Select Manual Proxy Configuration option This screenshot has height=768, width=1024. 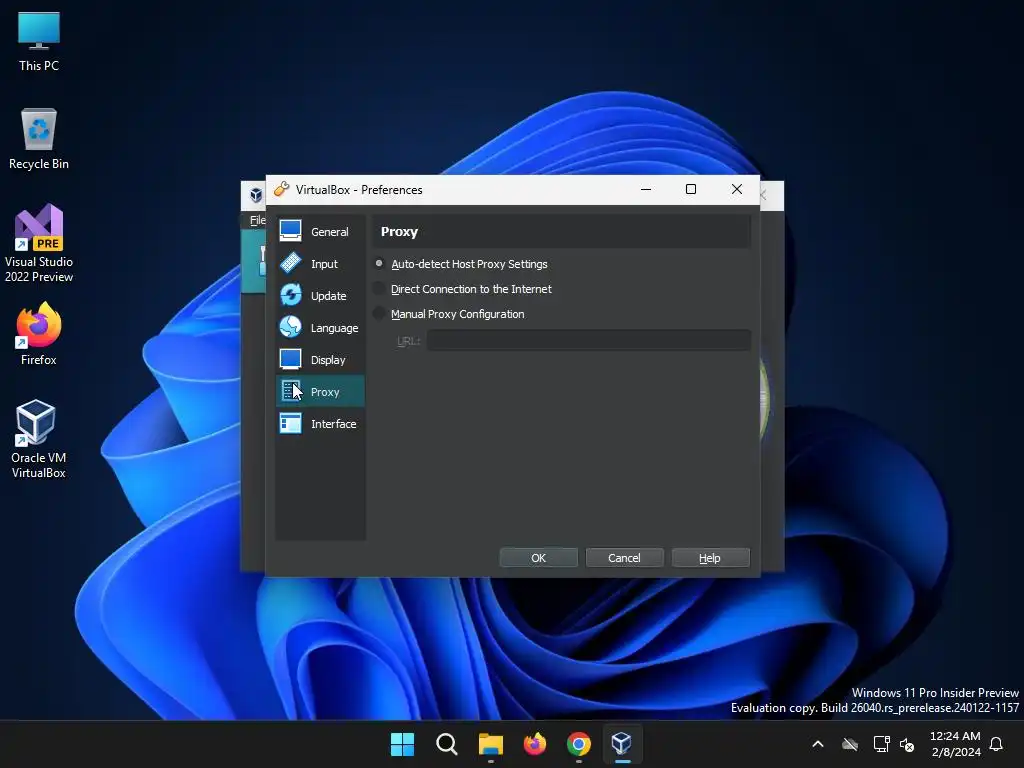(451, 314)
